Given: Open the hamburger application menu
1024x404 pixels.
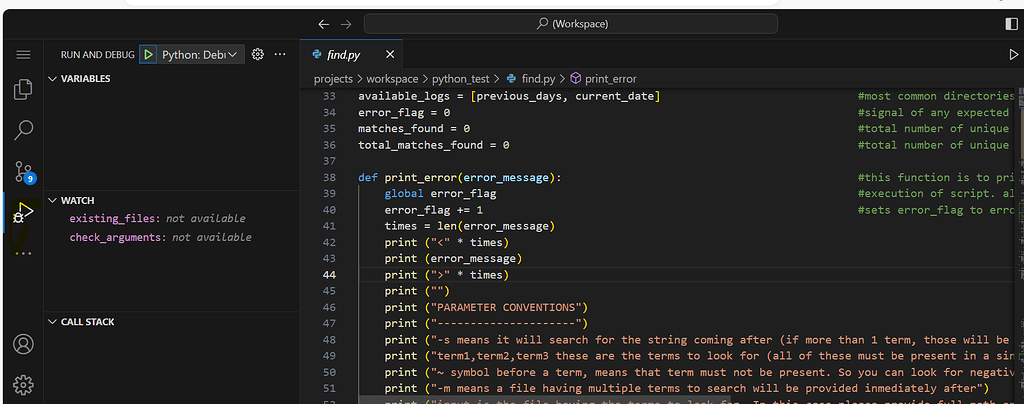Looking at the screenshot, I should tap(24, 54).
